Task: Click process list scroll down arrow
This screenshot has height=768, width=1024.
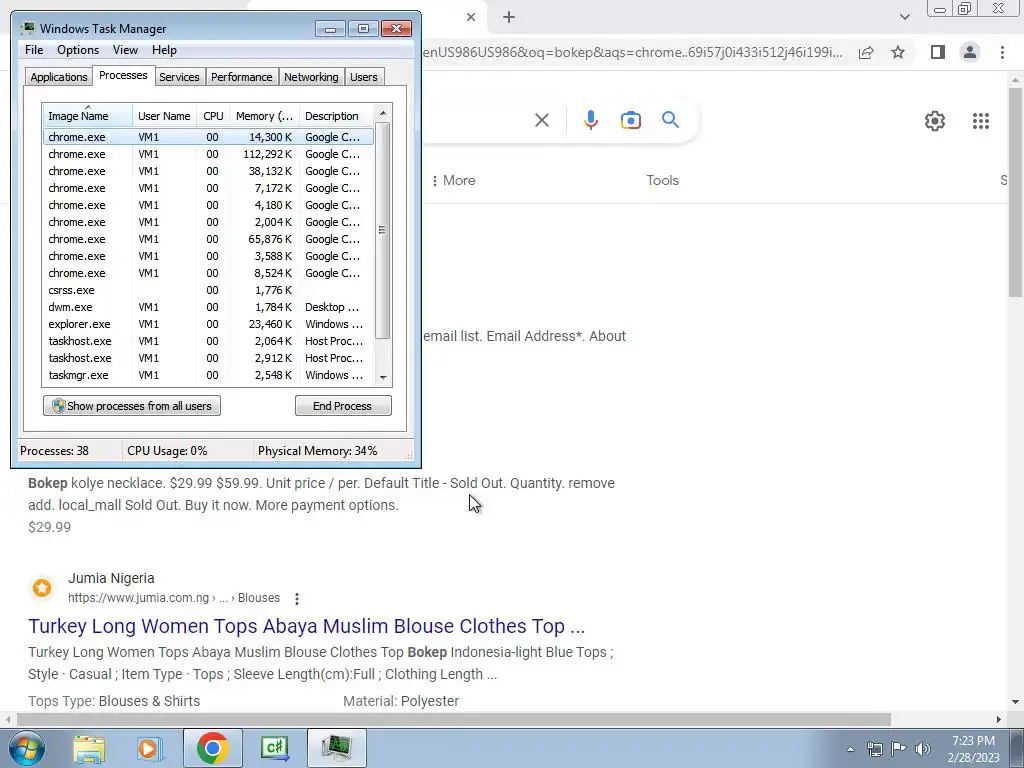Action: click(x=383, y=377)
